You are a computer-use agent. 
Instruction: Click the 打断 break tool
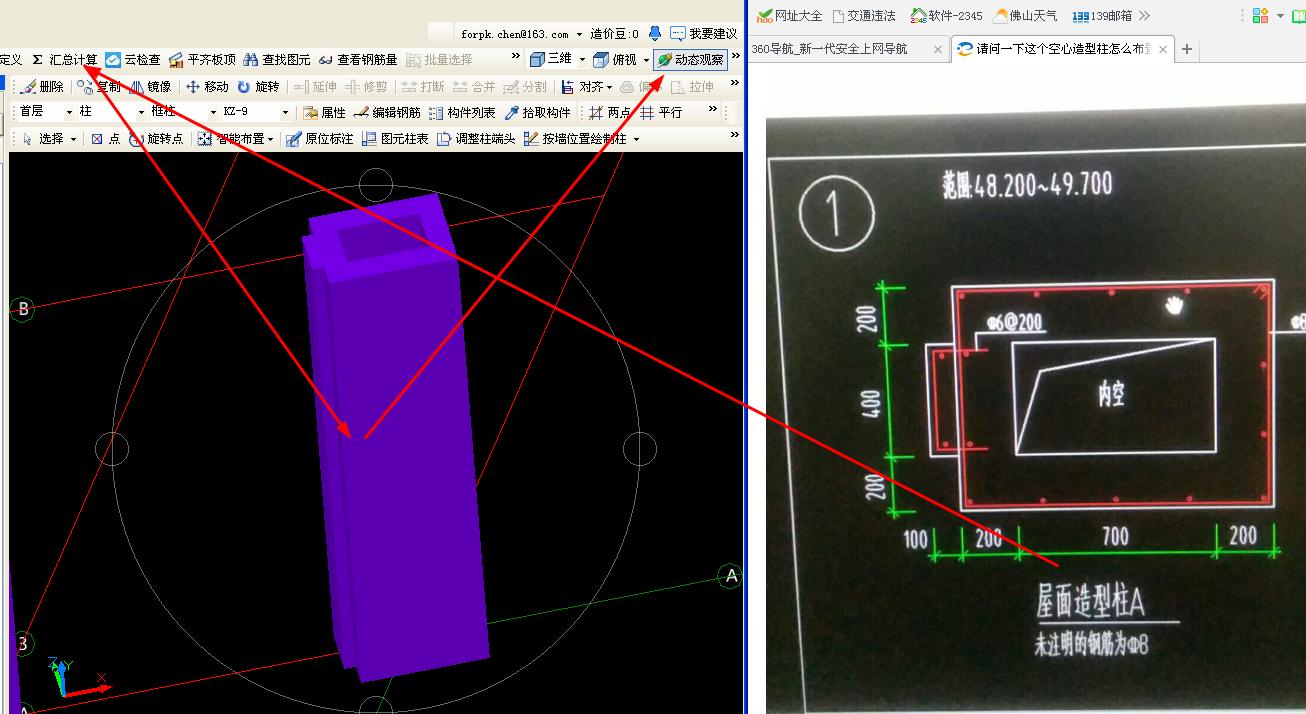point(423,87)
